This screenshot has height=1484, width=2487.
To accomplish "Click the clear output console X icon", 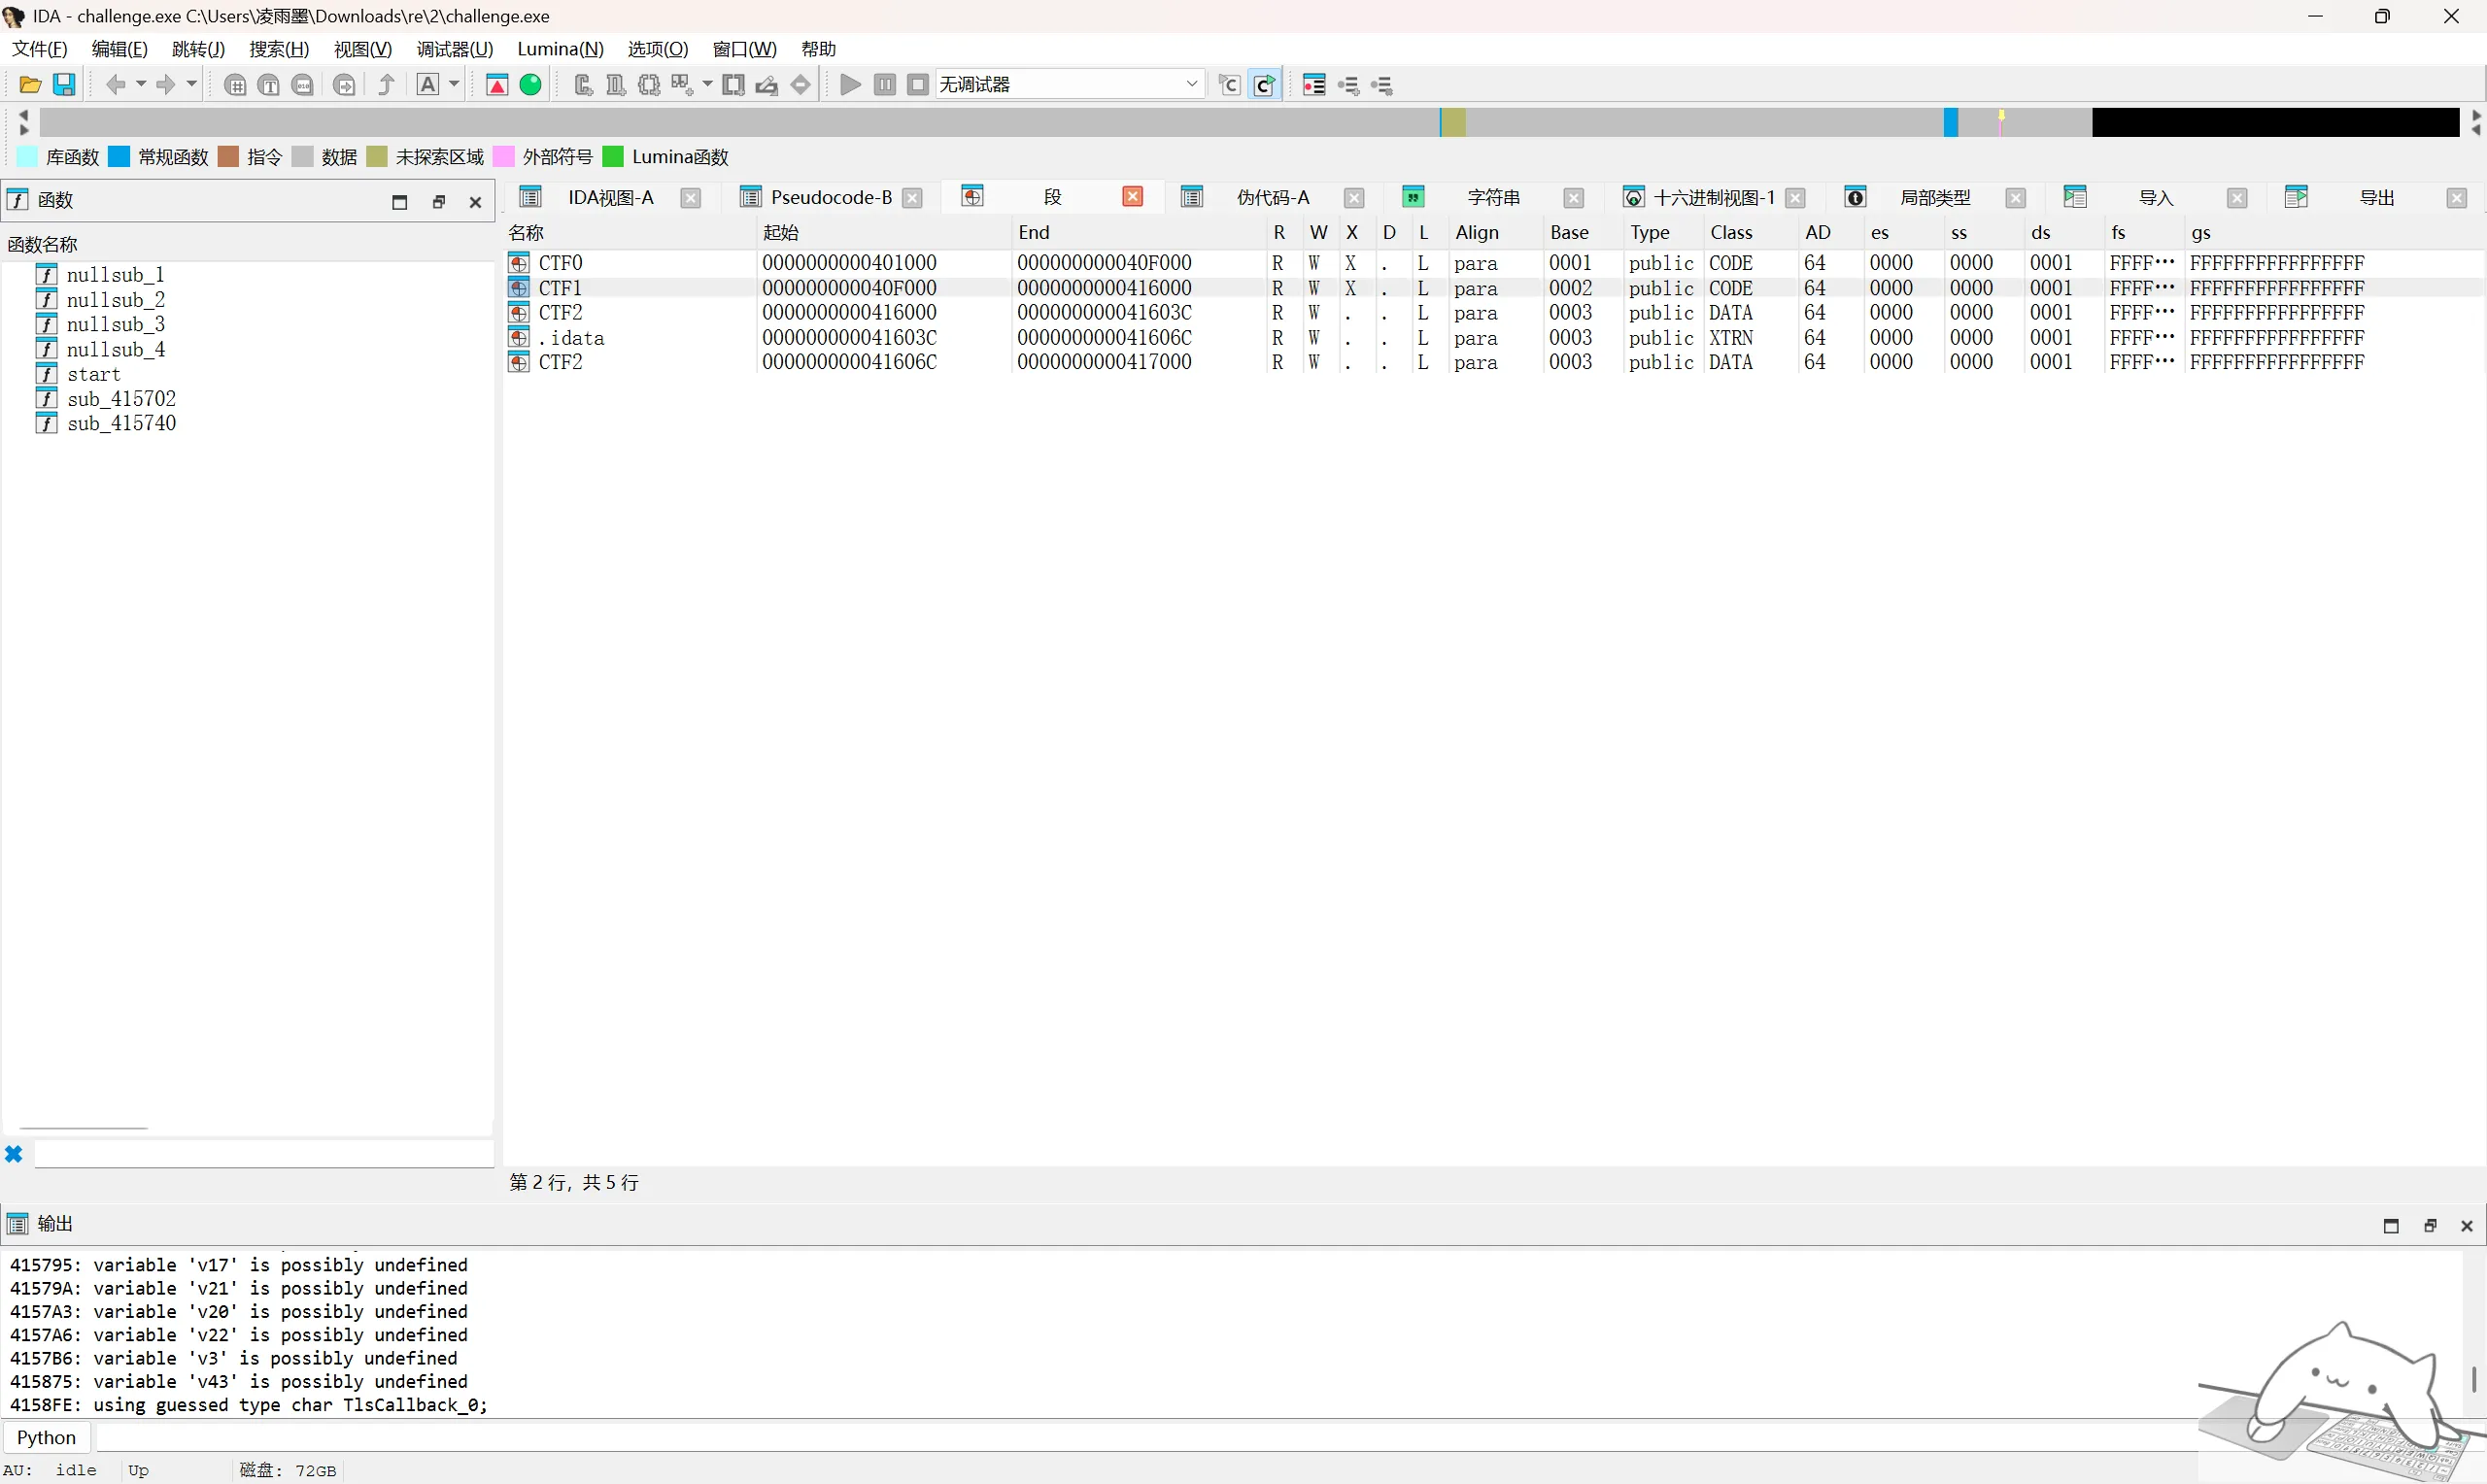I will coord(14,1154).
